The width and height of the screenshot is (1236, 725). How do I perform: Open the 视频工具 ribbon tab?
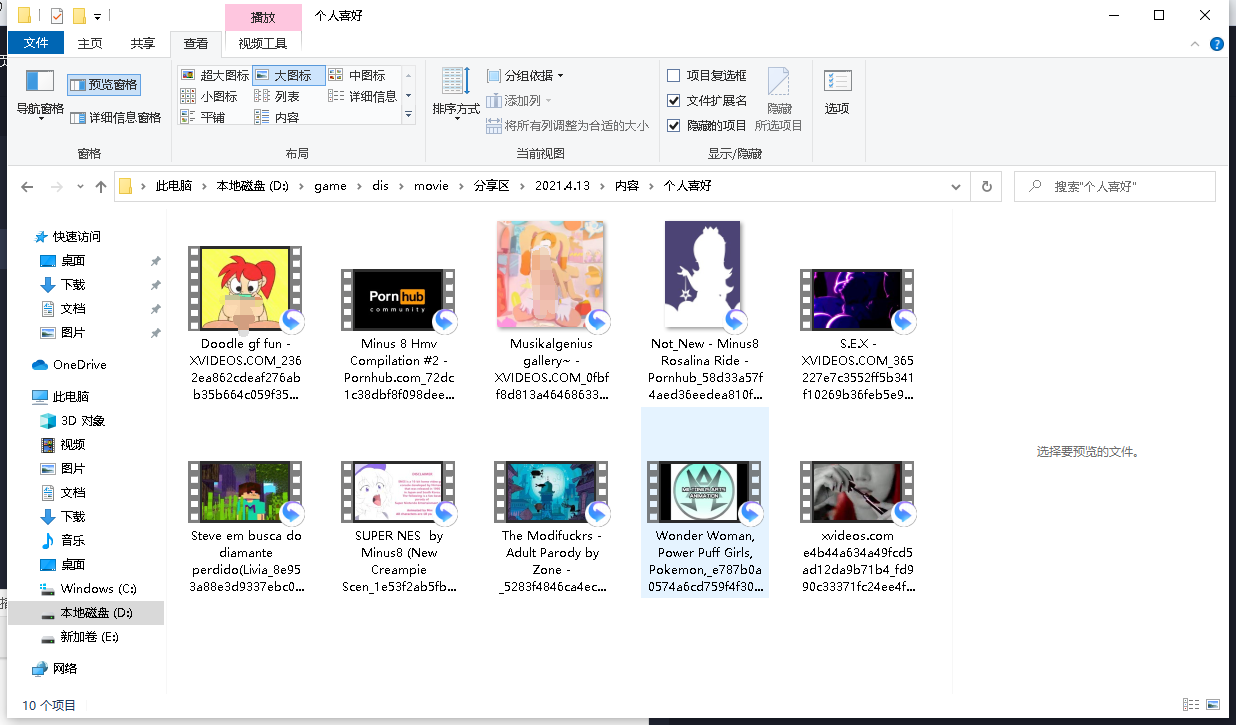click(263, 43)
